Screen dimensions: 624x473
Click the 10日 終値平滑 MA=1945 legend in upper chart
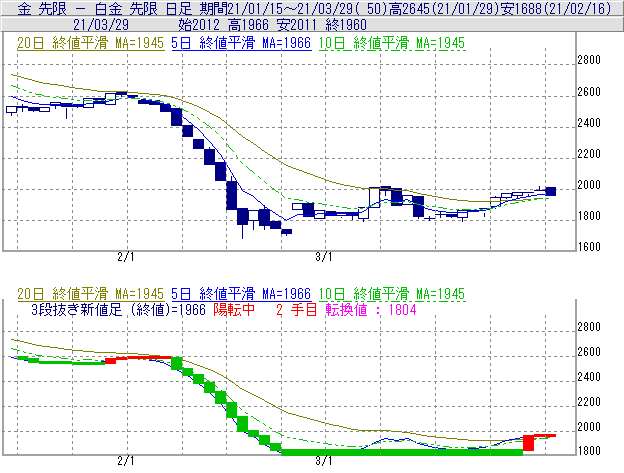pyautogui.click(x=392, y=43)
